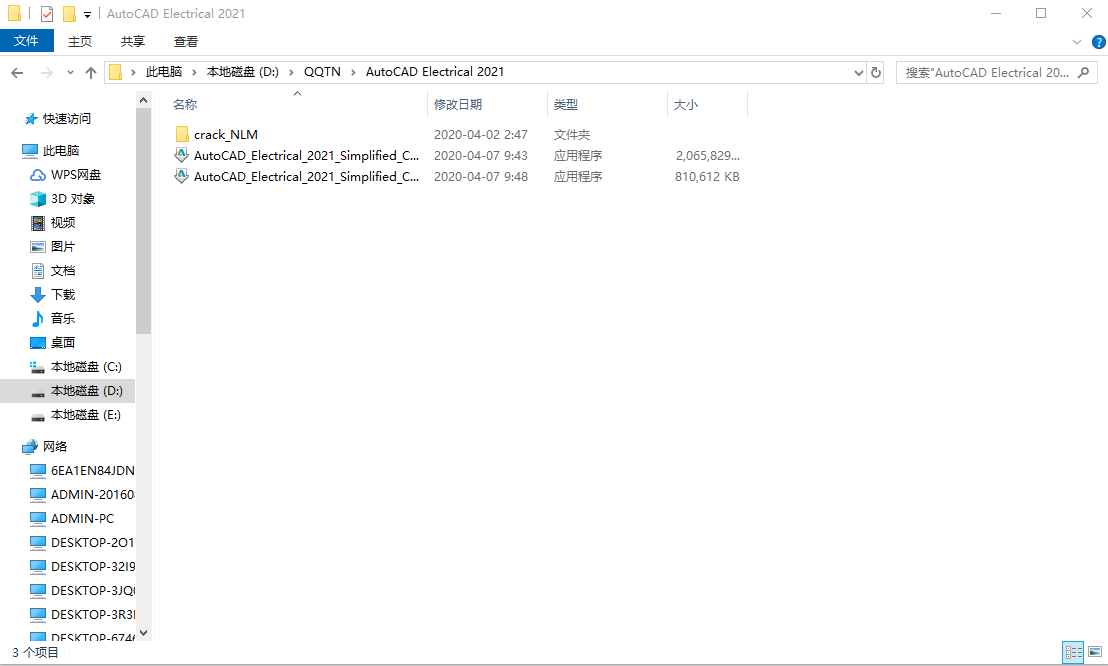
Task: Refresh the current folder
Action: tap(876, 72)
